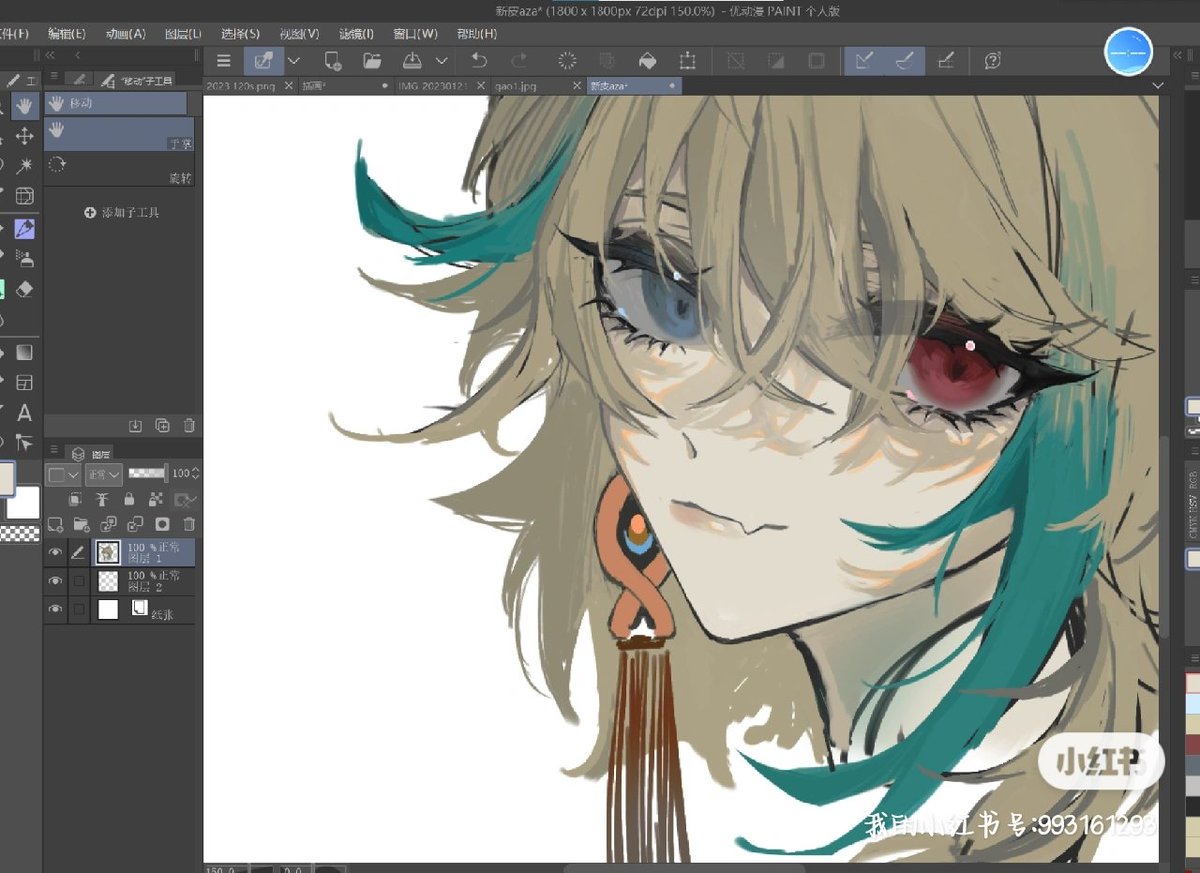Click the Redo arrow in command bar
The width and height of the screenshot is (1200, 873).
[519, 61]
